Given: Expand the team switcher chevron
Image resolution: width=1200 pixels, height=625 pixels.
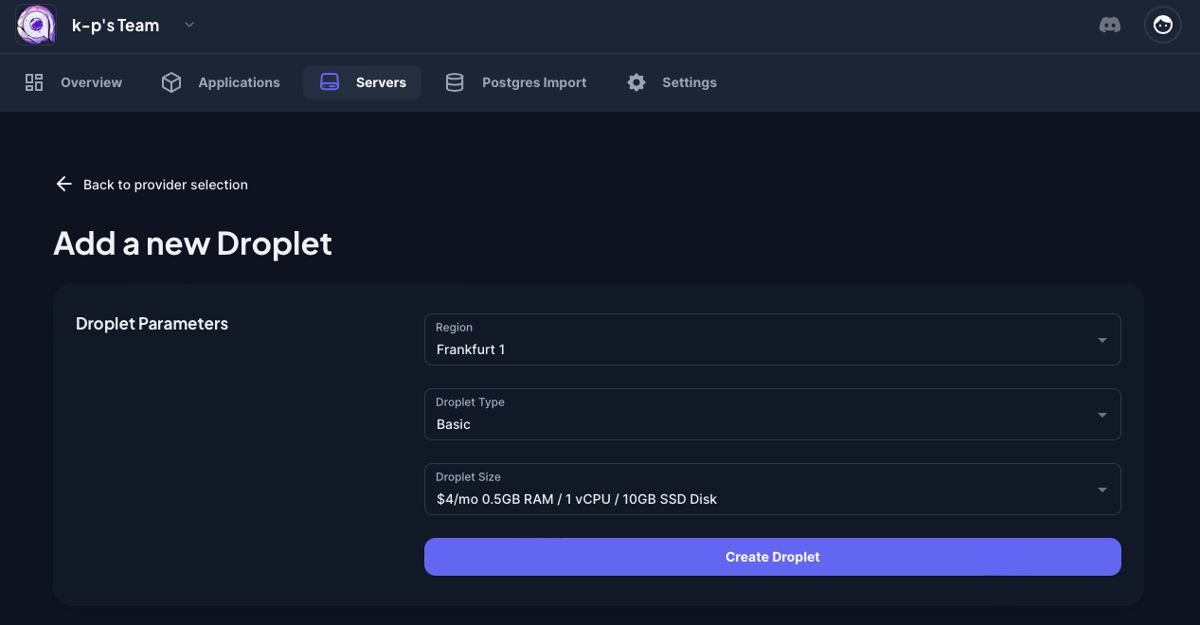Looking at the screenshot, I should click(x=189, y=25).
